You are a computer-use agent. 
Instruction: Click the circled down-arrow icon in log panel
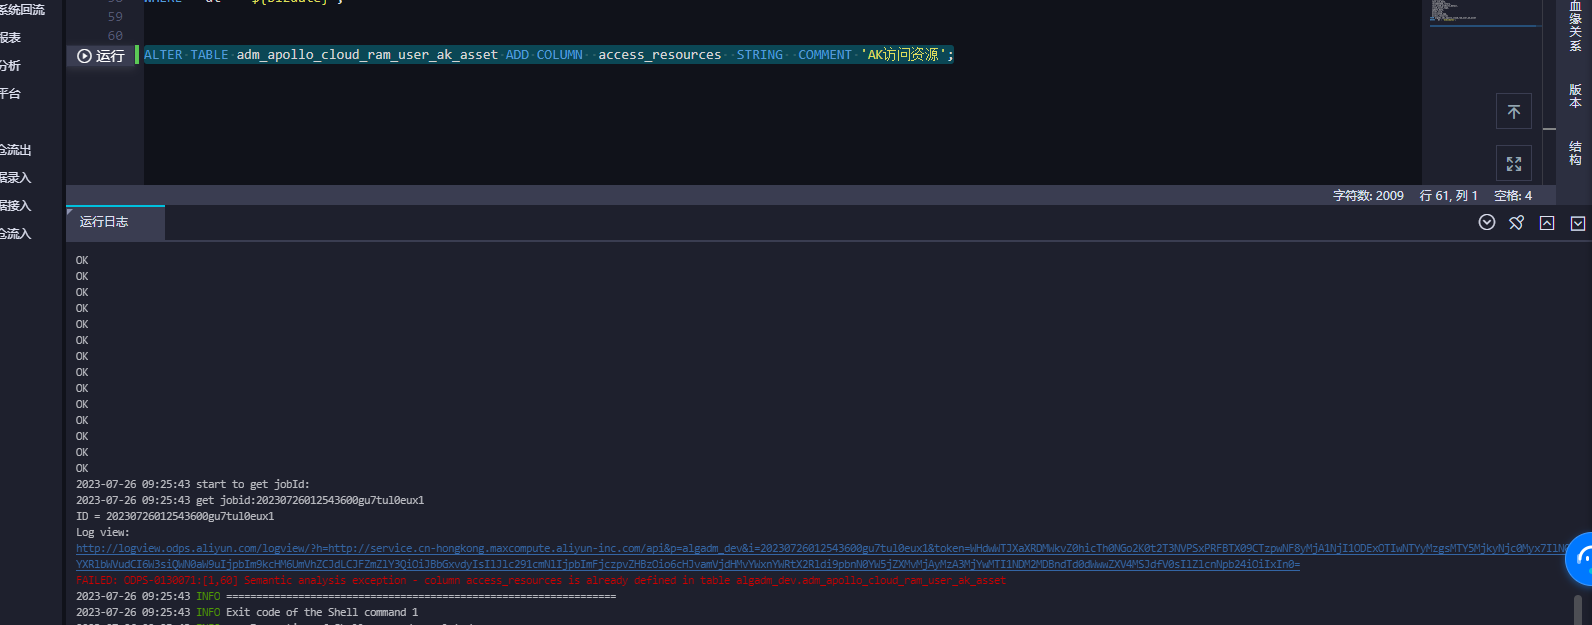(x=1487, y=222)
